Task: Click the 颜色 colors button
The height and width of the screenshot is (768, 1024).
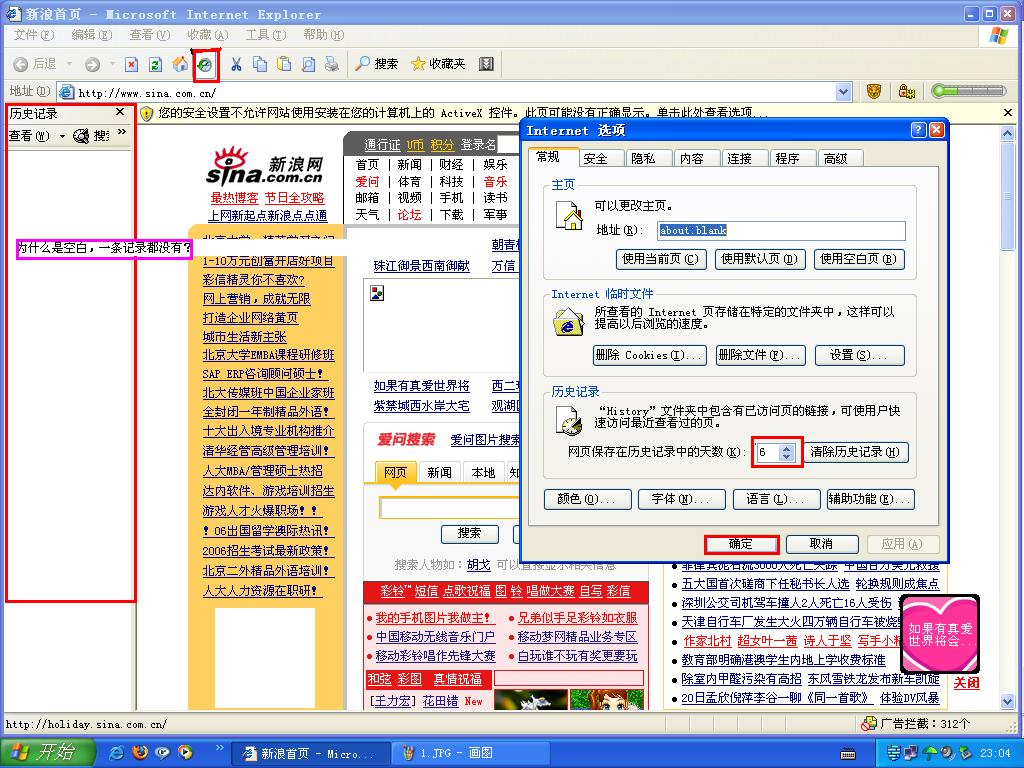Action: coord(586,499)
